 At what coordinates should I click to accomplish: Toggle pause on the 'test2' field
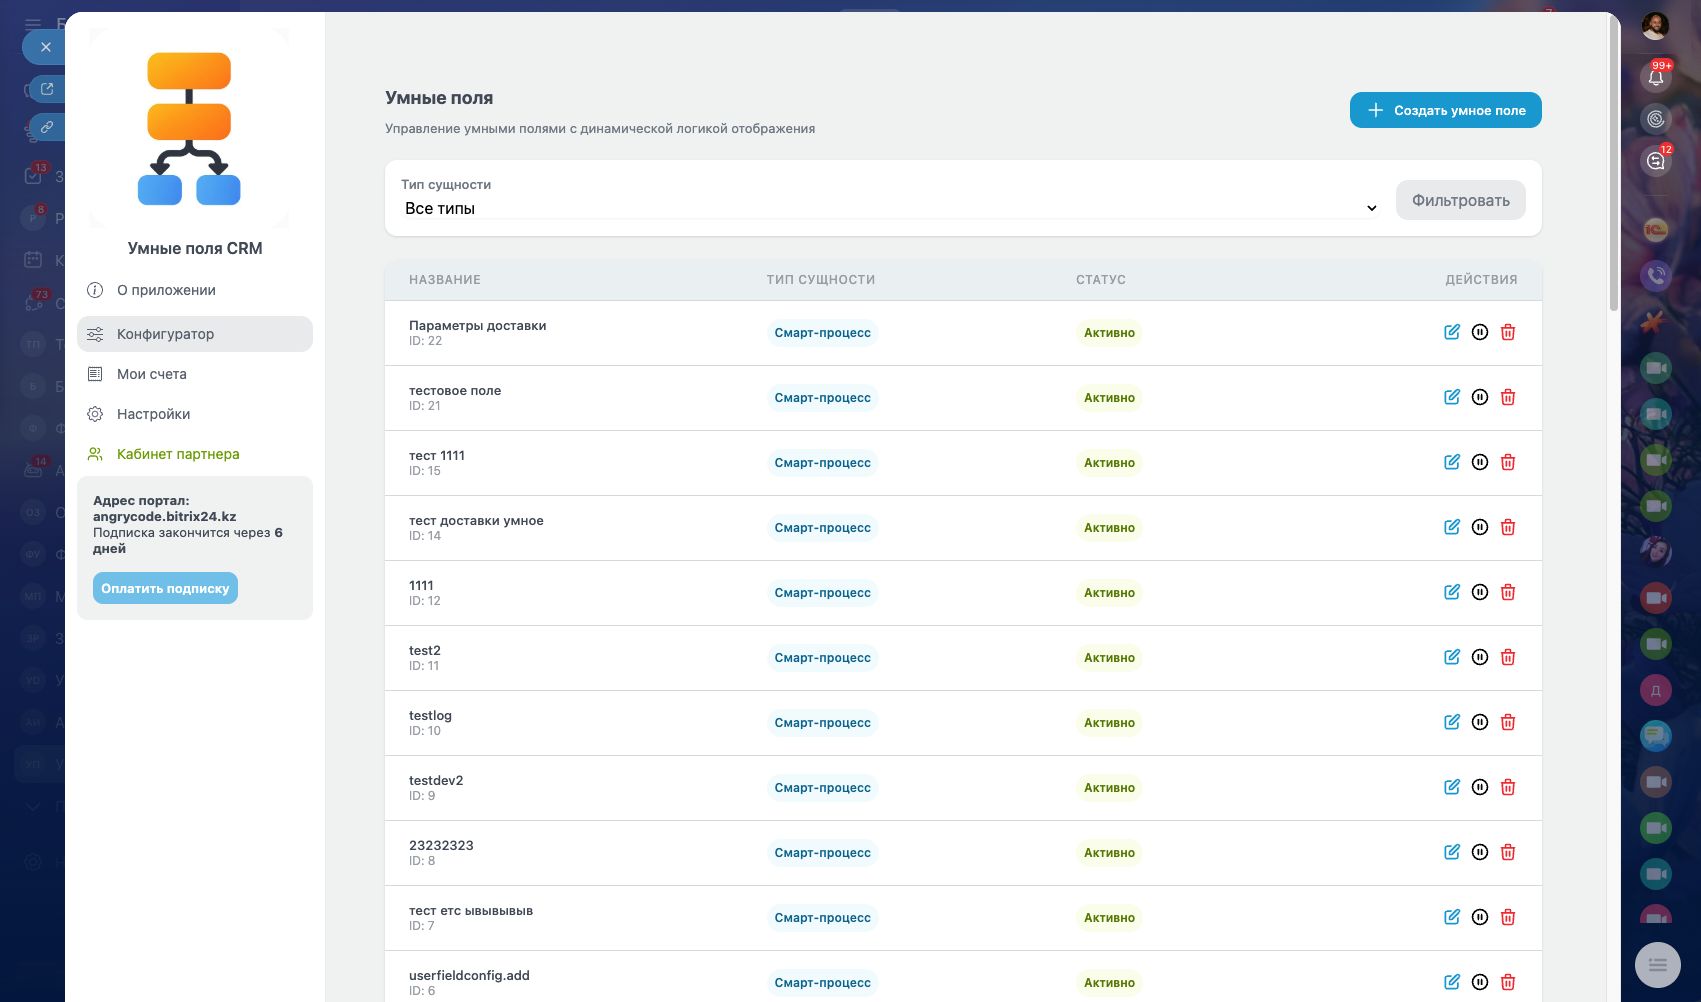1480,657
